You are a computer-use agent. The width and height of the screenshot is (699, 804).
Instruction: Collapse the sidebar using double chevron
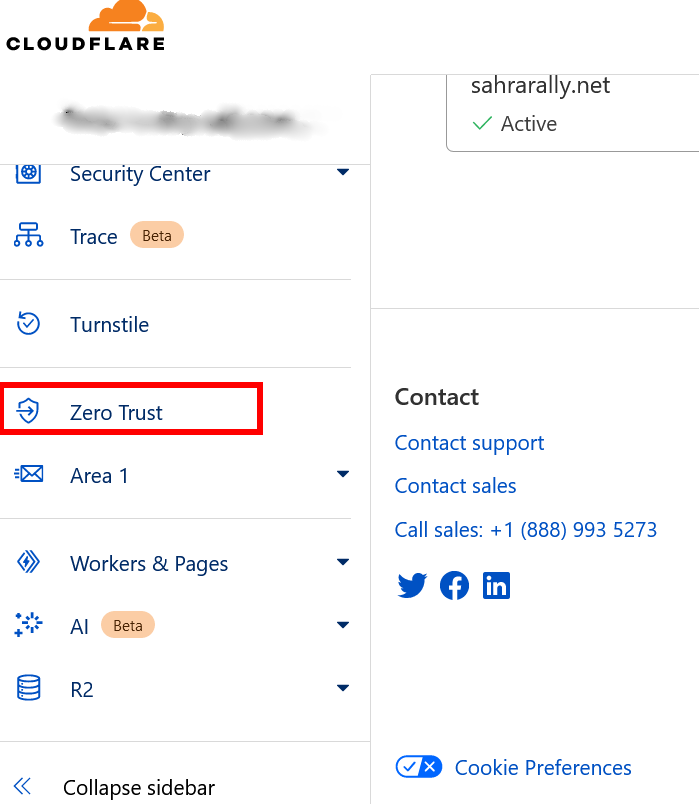(x=23, y=787)
